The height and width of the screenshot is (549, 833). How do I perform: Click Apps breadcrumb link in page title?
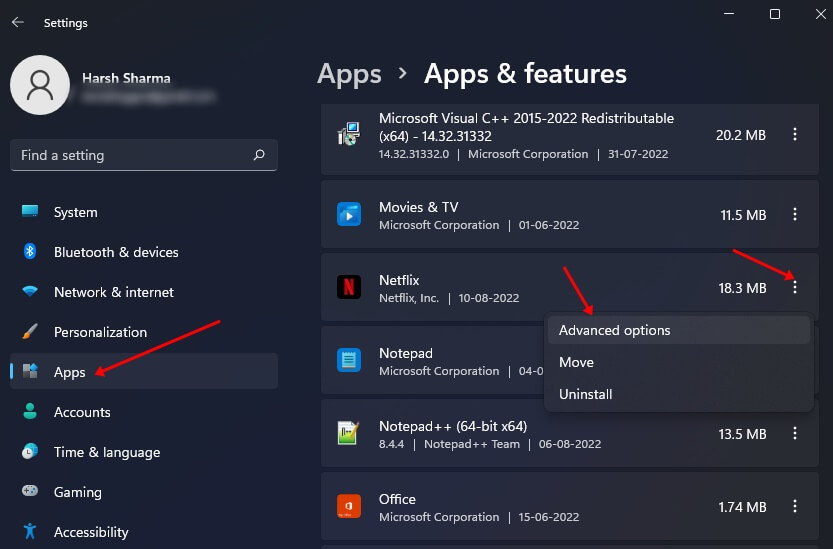(349, 74)
